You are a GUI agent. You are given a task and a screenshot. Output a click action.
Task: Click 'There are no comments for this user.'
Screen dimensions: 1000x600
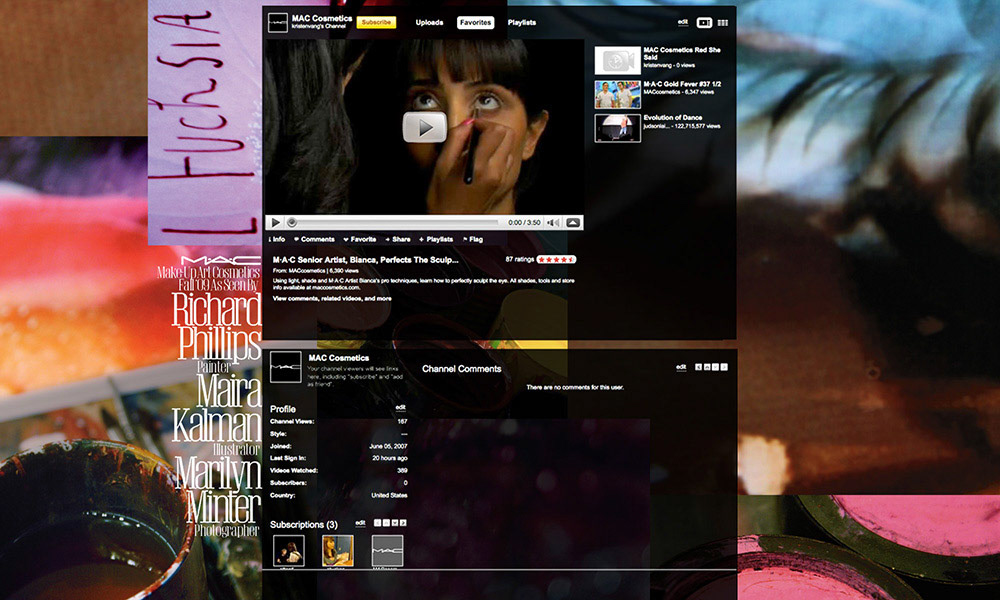coord(575,387)
